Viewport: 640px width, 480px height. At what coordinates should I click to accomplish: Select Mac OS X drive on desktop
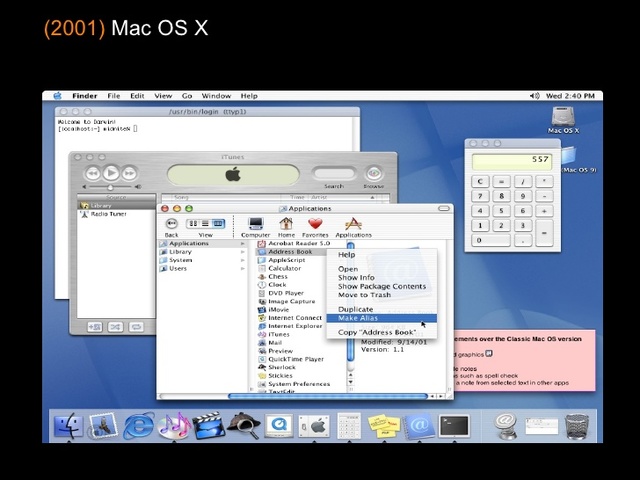pos(563,120)
